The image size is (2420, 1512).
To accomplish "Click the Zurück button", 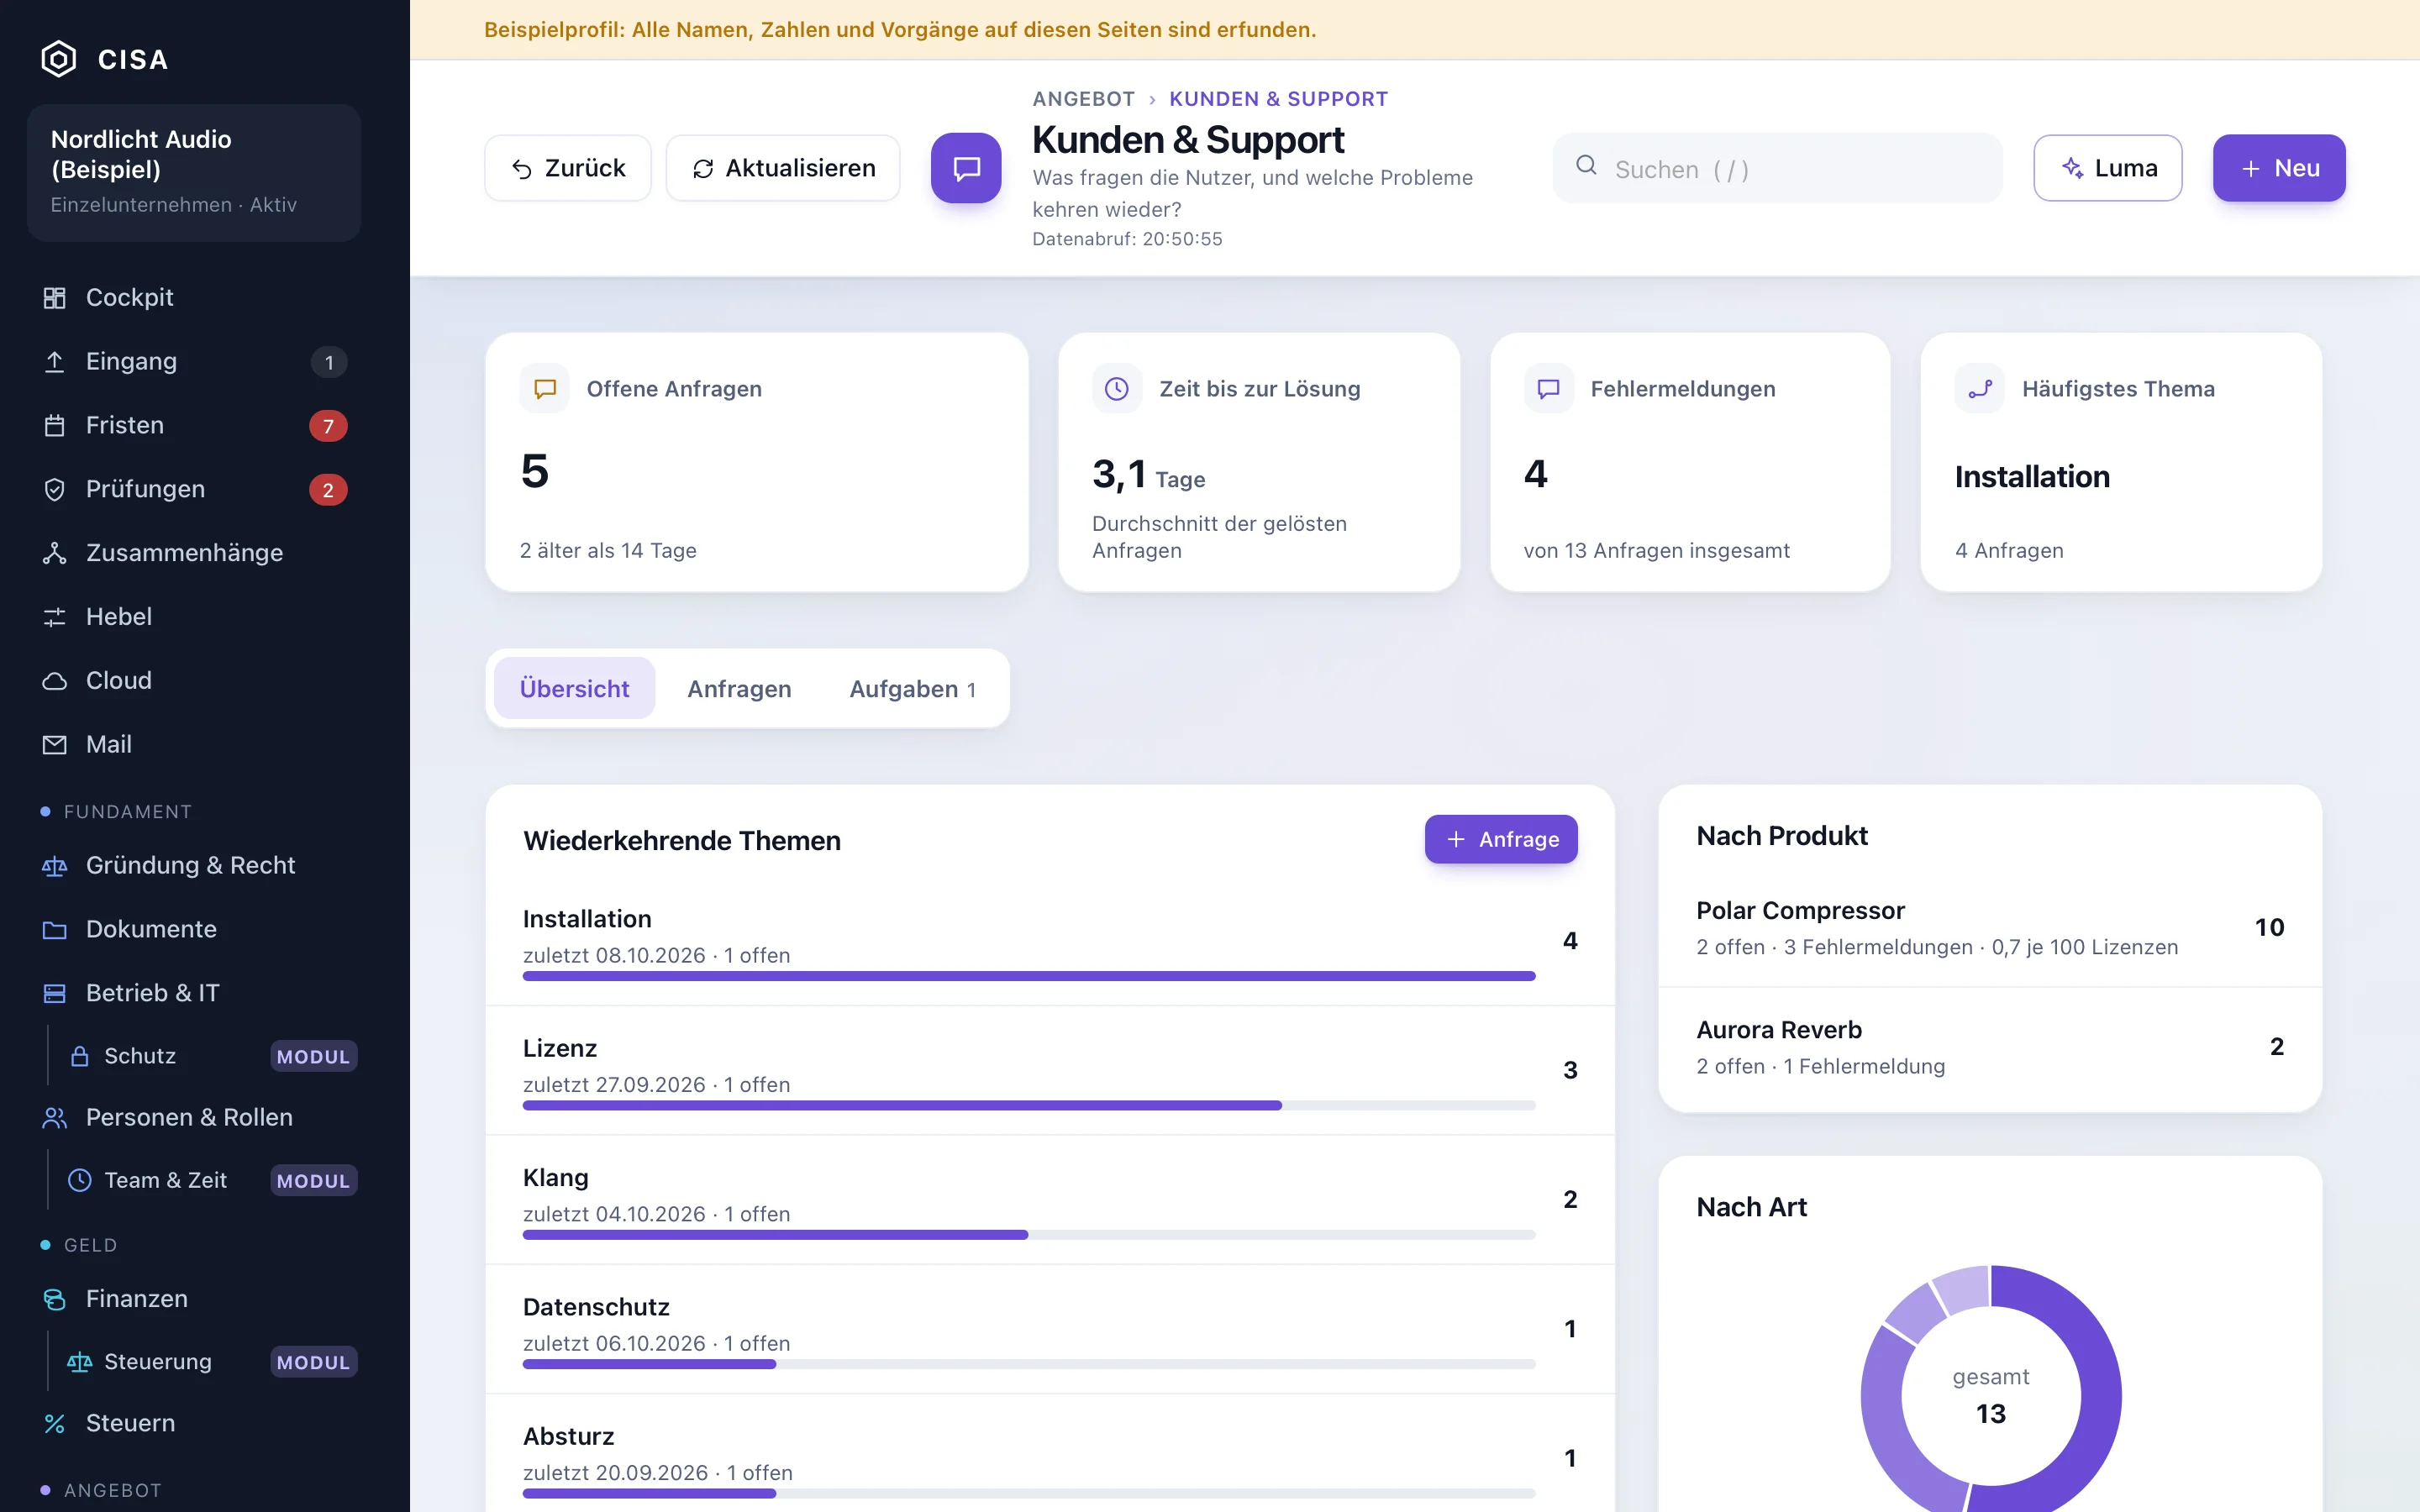I will (x=568, y=168).
